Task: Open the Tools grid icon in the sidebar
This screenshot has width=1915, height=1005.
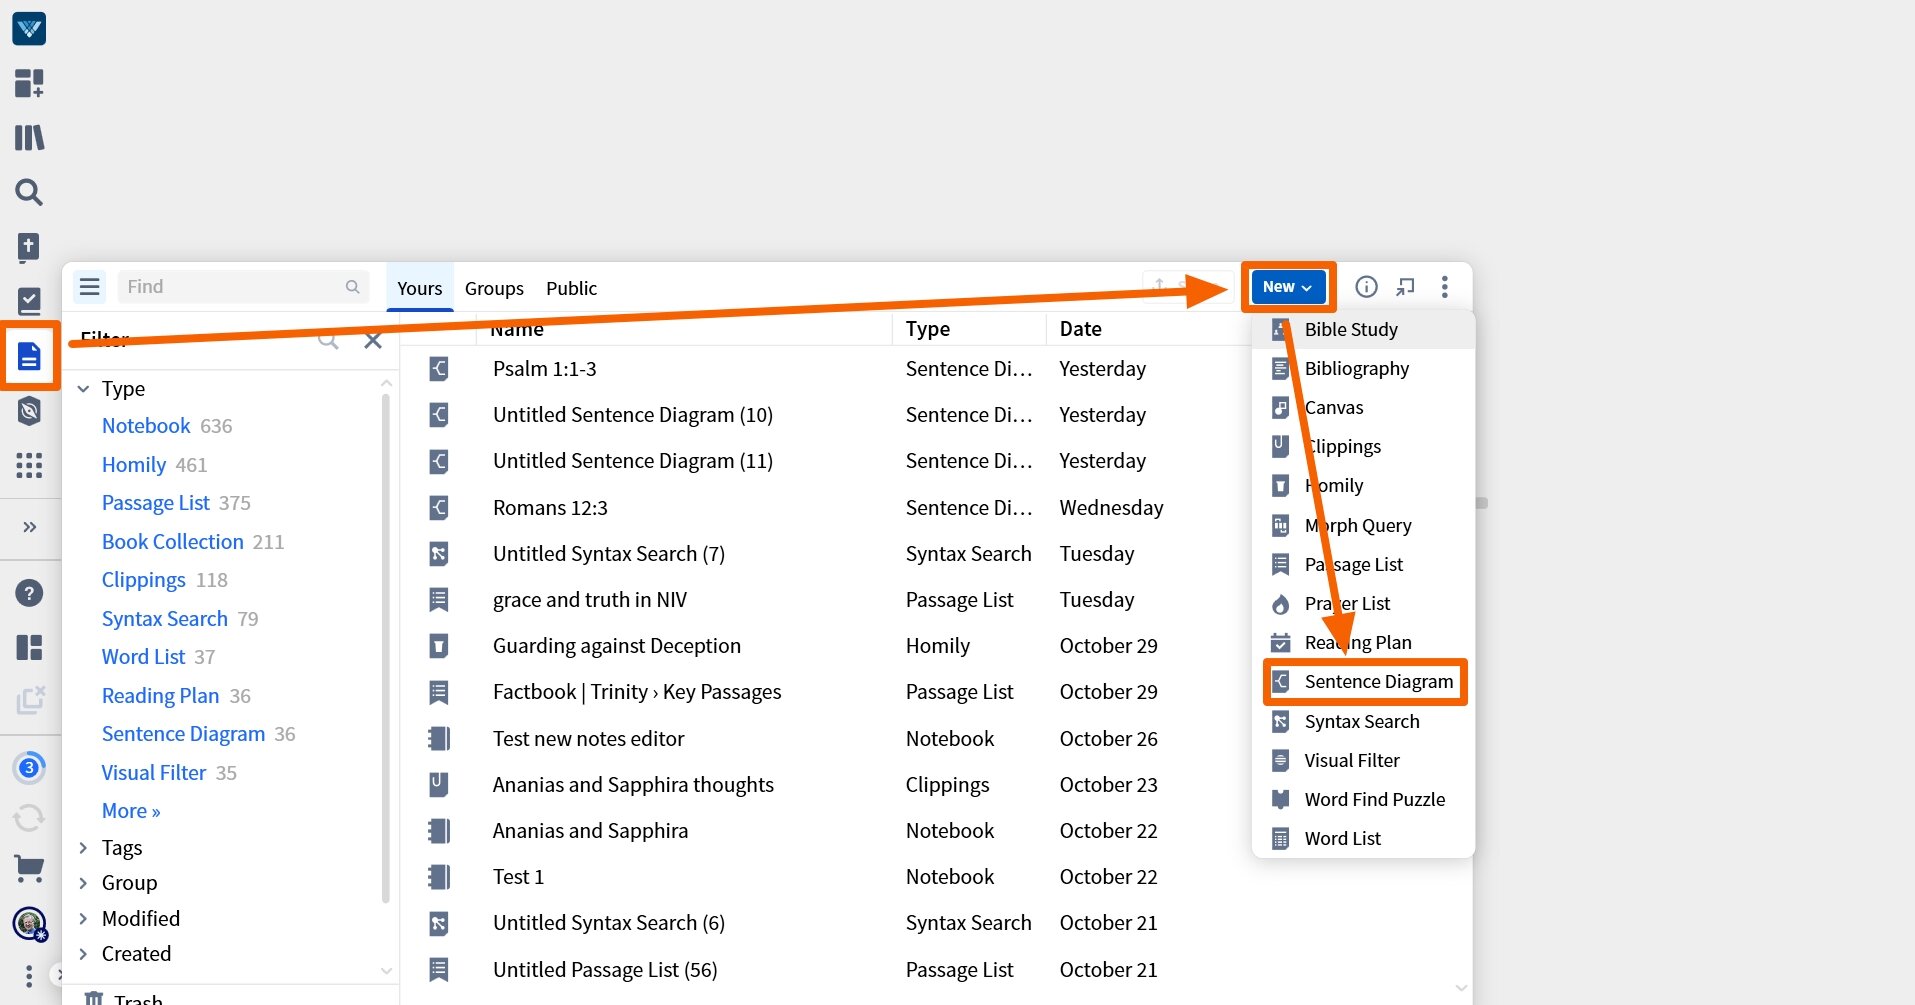Action: tap(29, 465)
